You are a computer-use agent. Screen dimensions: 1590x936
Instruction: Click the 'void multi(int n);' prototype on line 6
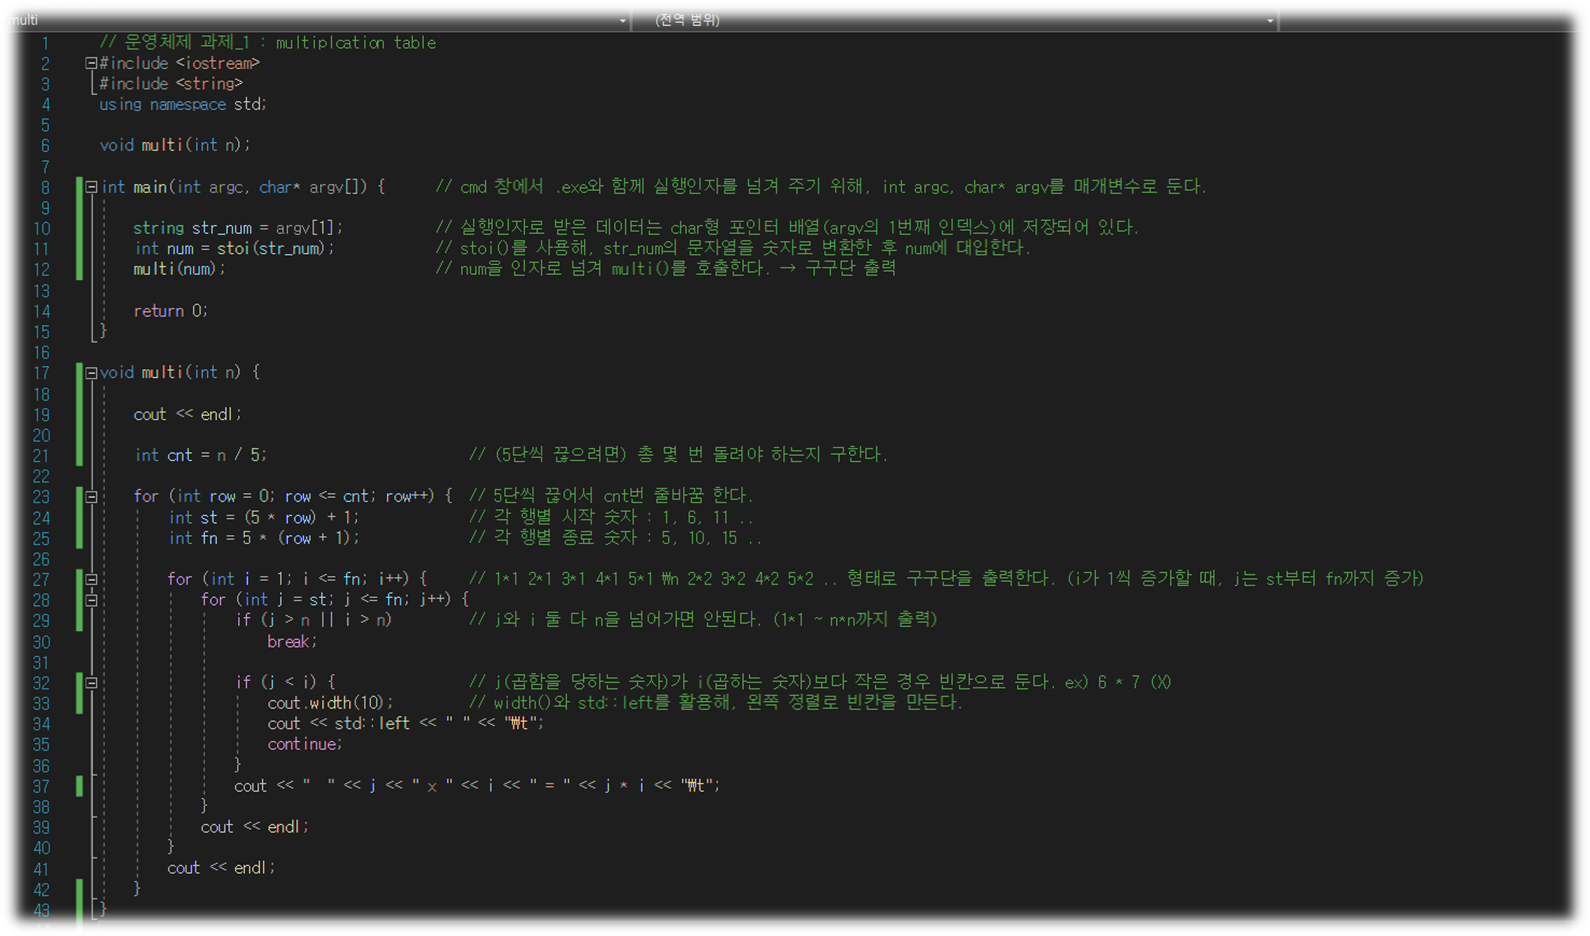point(175,145)
